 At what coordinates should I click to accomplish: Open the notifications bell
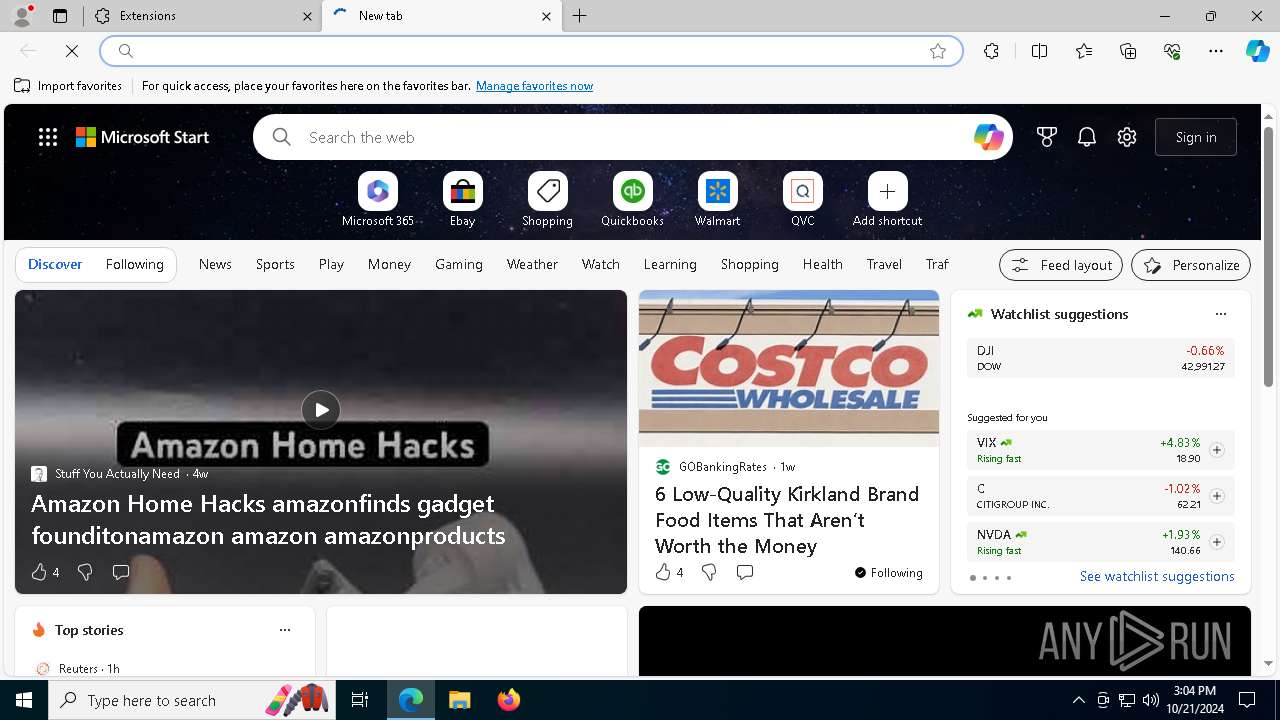pyautogui.click(x=1087, y=137)
